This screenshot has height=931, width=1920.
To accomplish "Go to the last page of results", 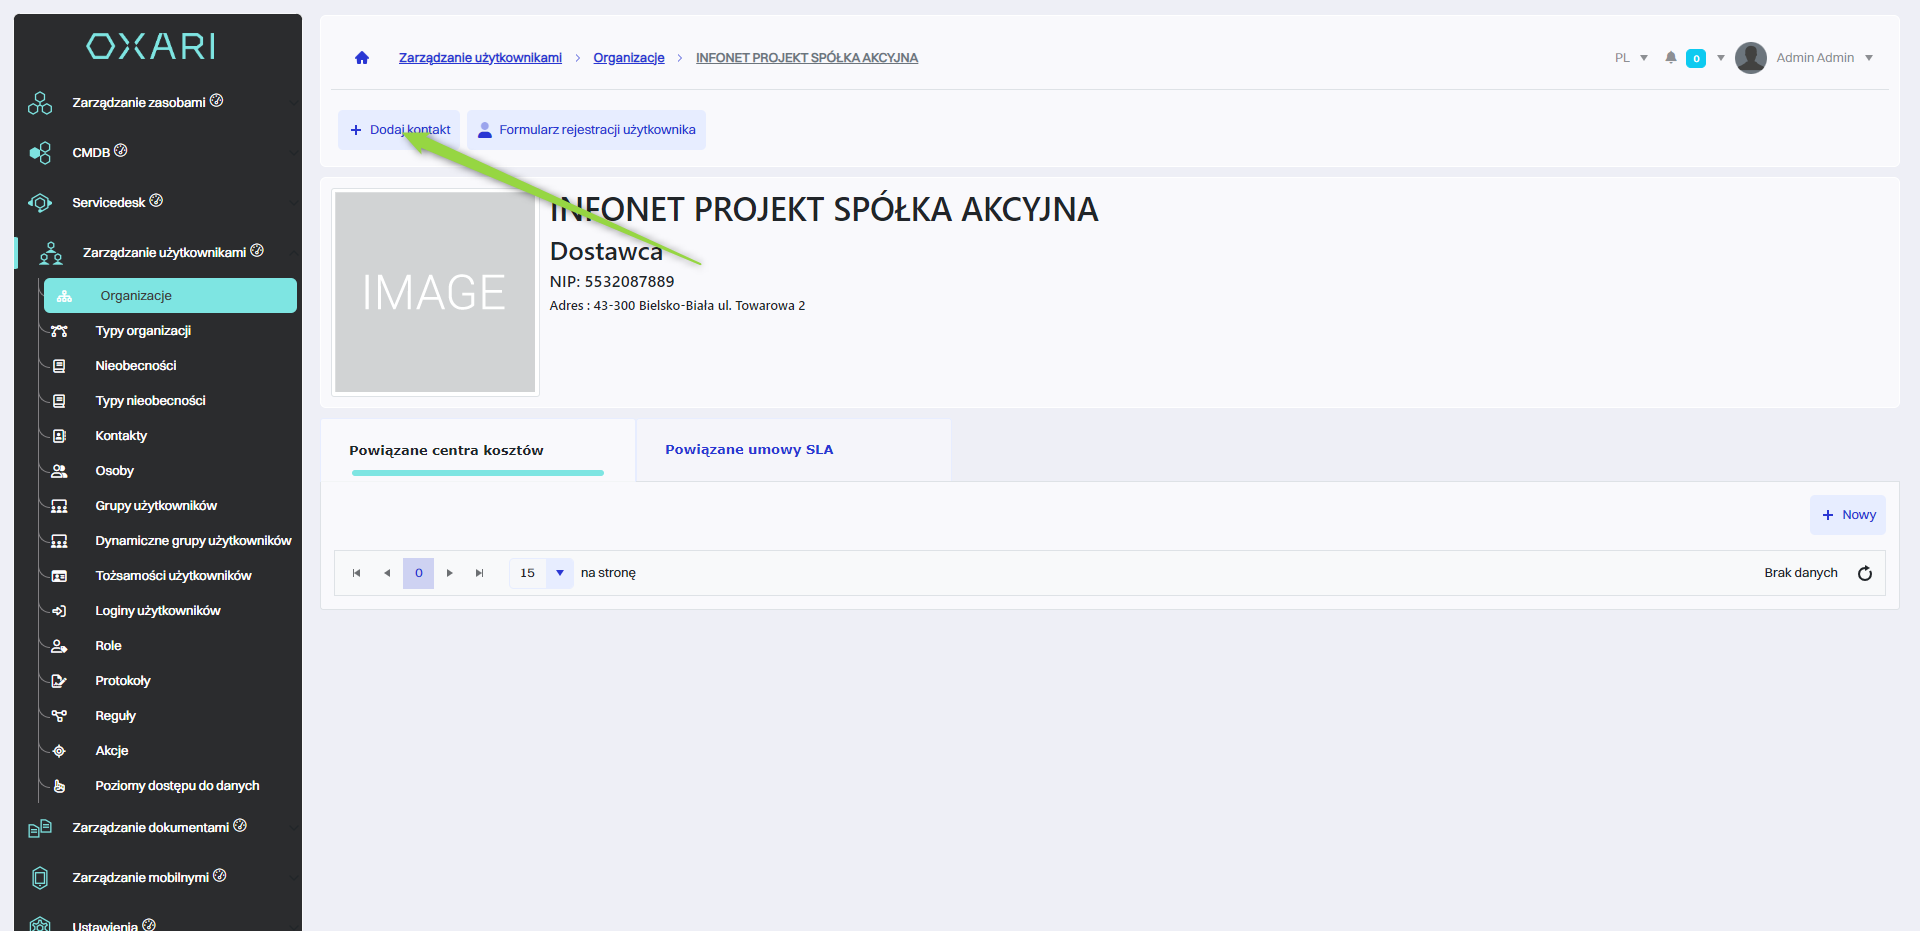I will (480, 573).
